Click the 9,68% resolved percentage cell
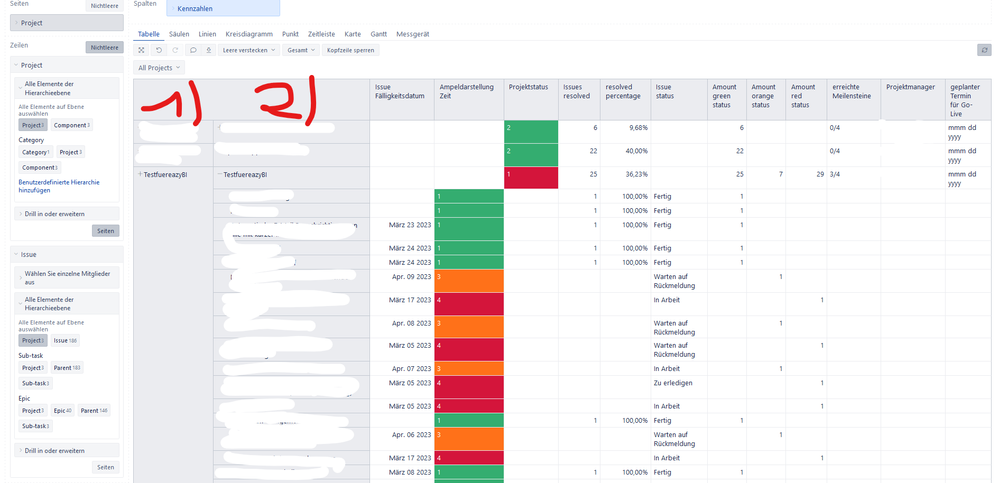Viewport: 999px width, 483px height. [x=625, y=132]
